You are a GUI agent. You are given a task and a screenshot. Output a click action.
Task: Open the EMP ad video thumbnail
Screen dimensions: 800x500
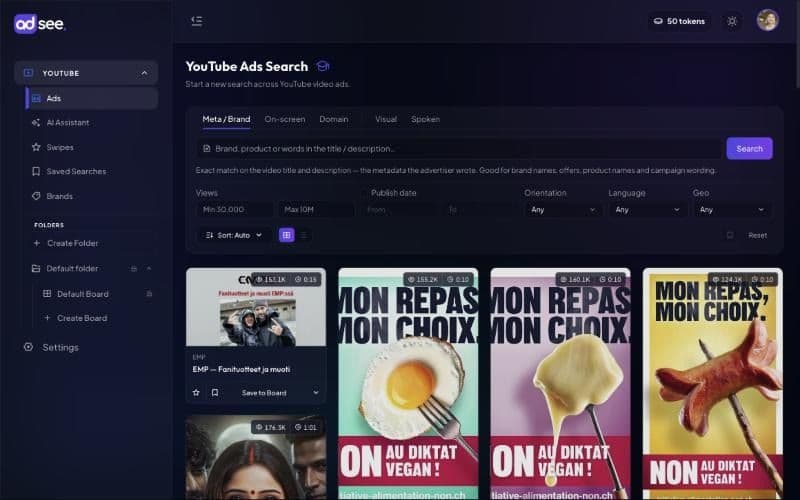[x=256, y=308]
